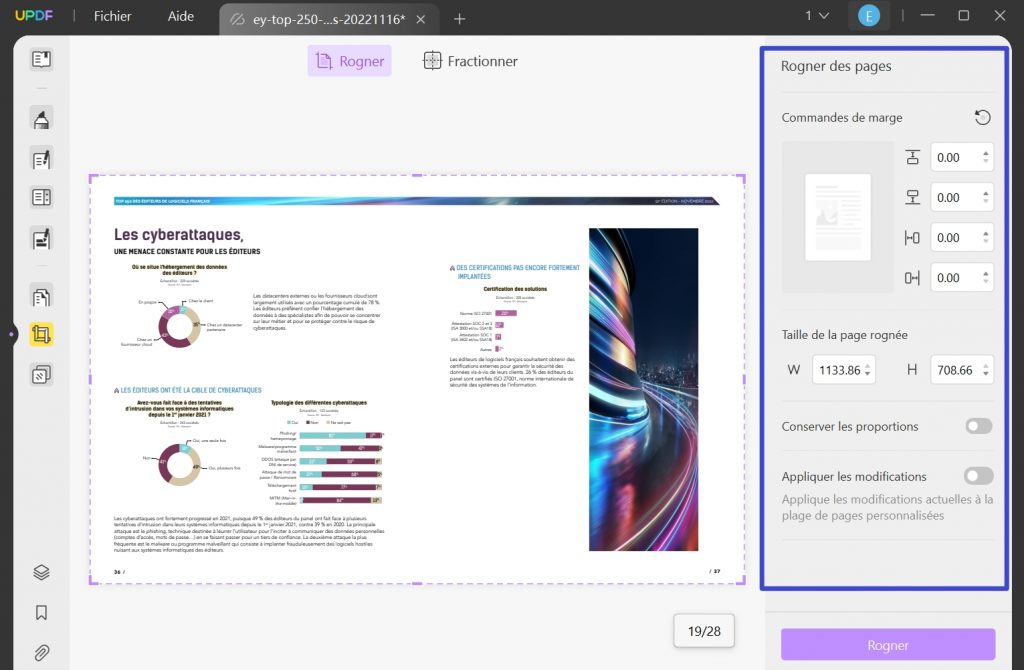Switch to the Rogner mode tab

pyautogui.click(x=349, y=61)
